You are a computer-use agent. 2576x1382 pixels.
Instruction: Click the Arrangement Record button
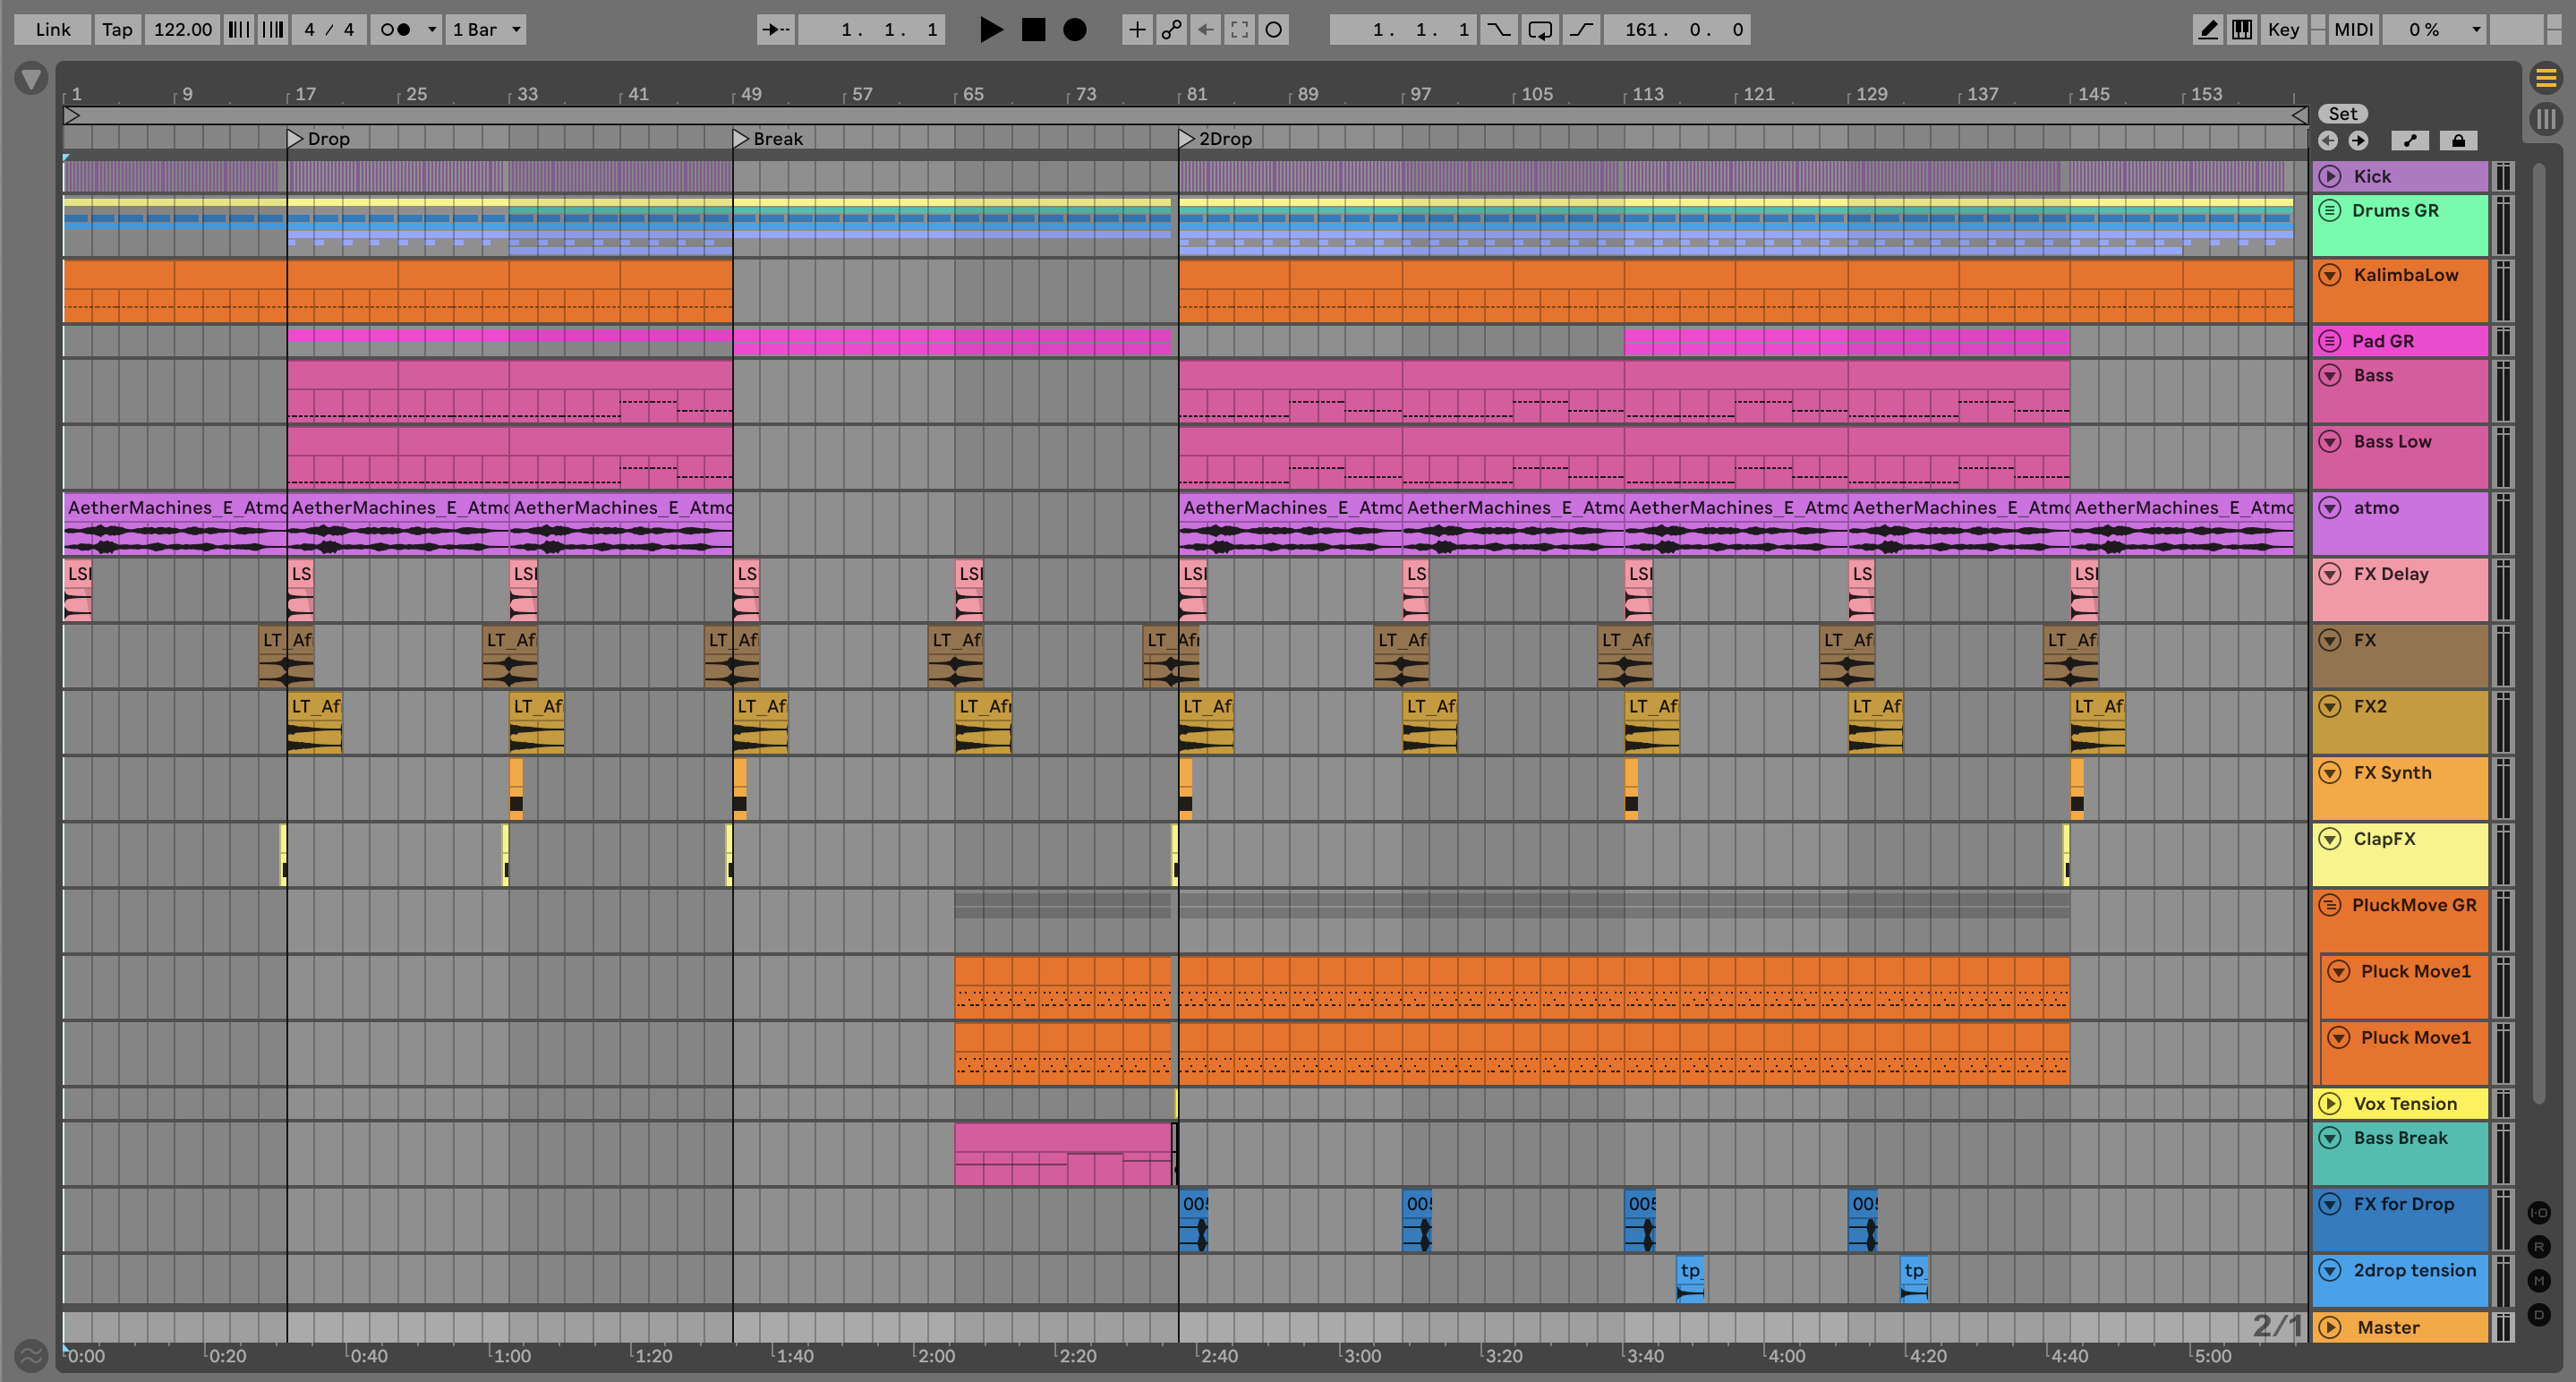coord(1074,30)
